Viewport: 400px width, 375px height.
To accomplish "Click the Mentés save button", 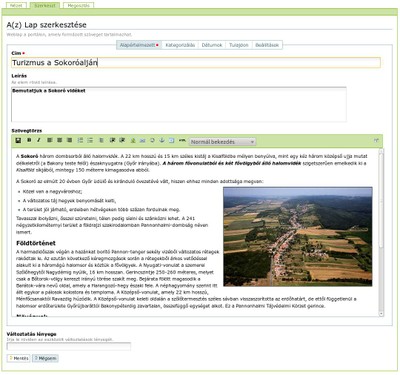I will [19, 358].
